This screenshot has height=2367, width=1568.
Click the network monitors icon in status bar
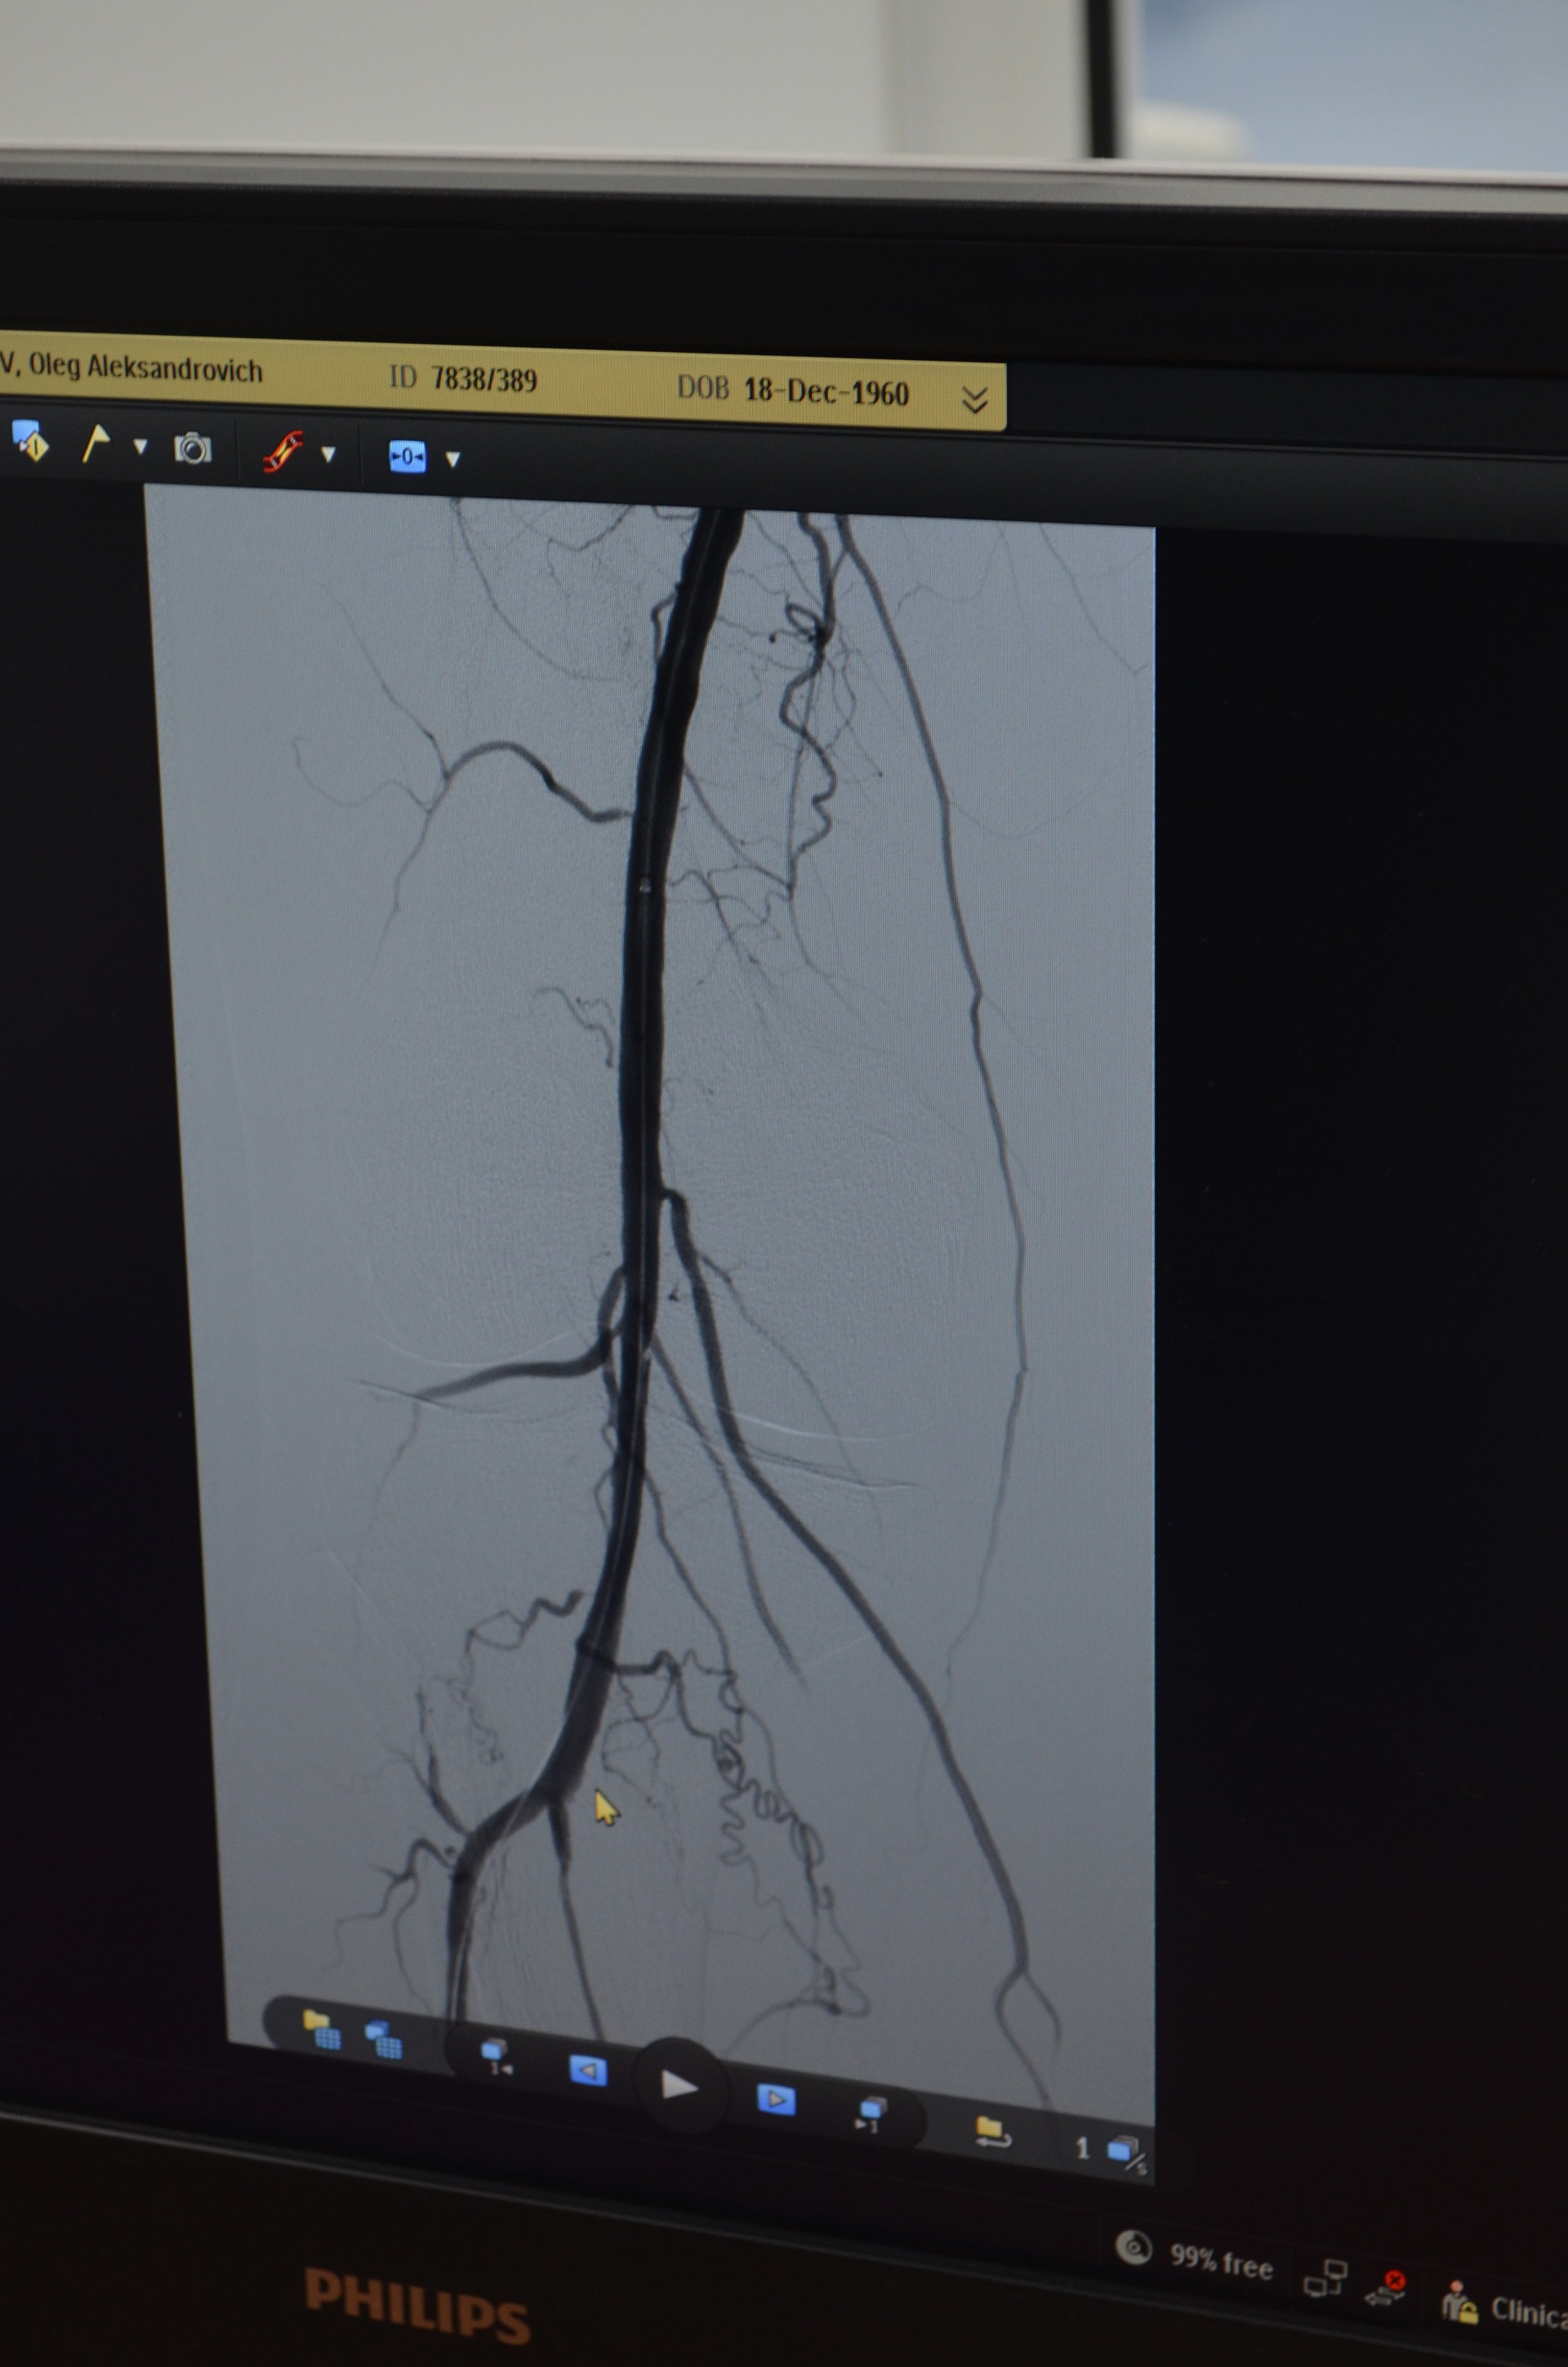(x=1325, y=2277)
